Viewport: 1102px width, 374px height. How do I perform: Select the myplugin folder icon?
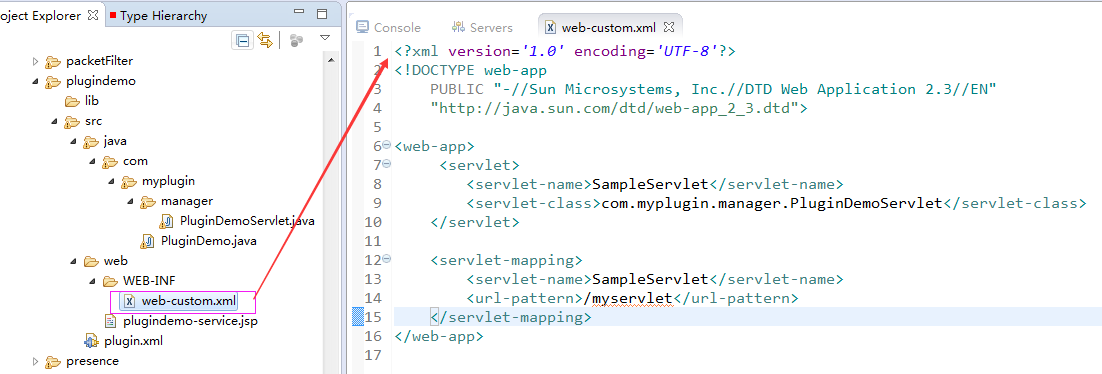pos(129,181)
